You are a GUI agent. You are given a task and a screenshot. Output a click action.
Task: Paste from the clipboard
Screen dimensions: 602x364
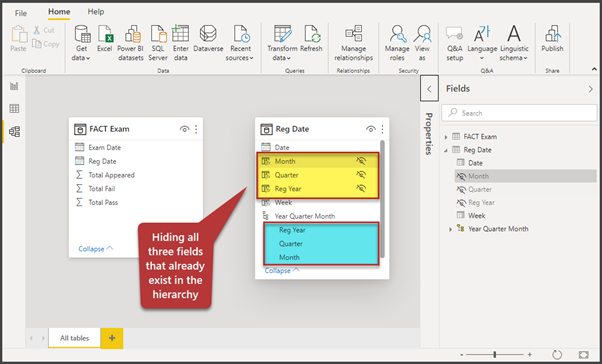coord(18,38)
